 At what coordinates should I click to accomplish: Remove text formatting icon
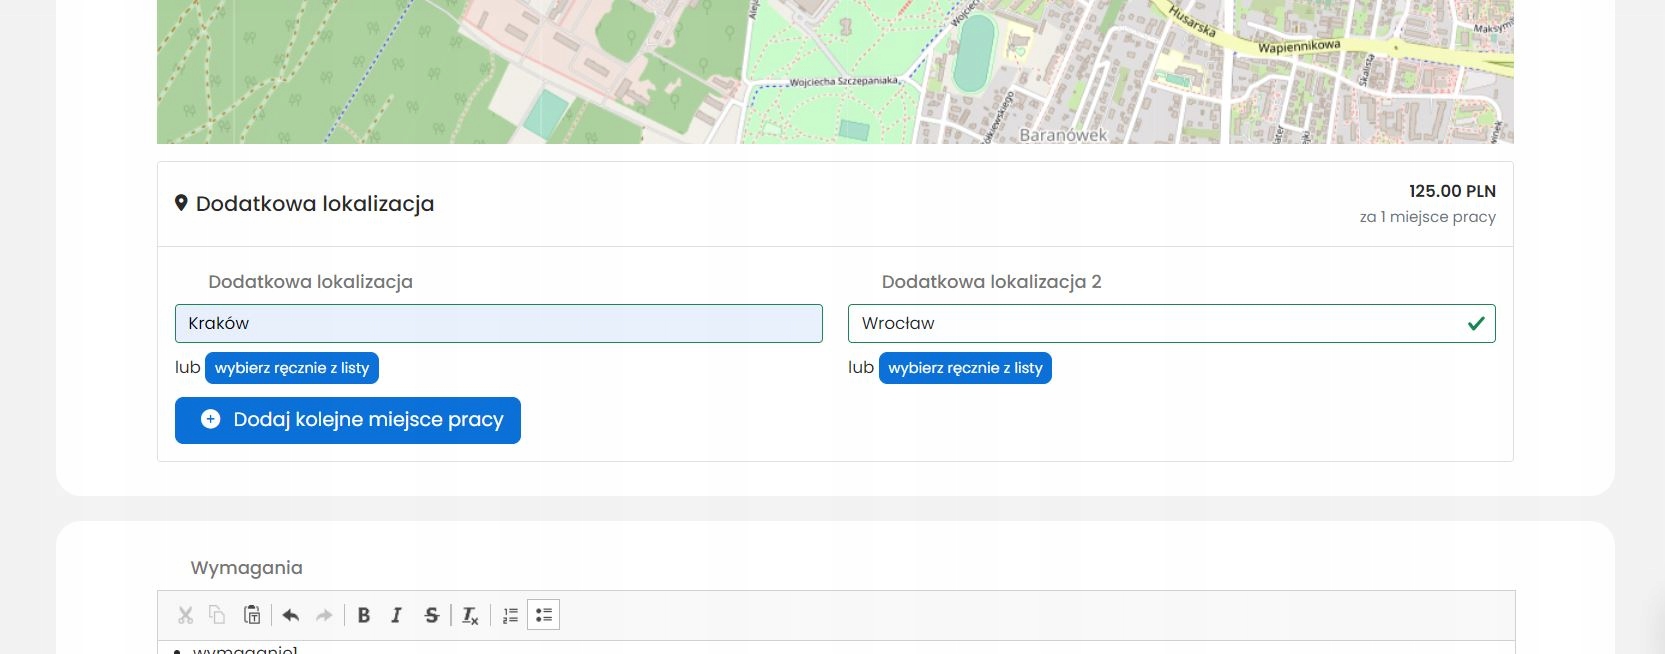click(470, 615)
